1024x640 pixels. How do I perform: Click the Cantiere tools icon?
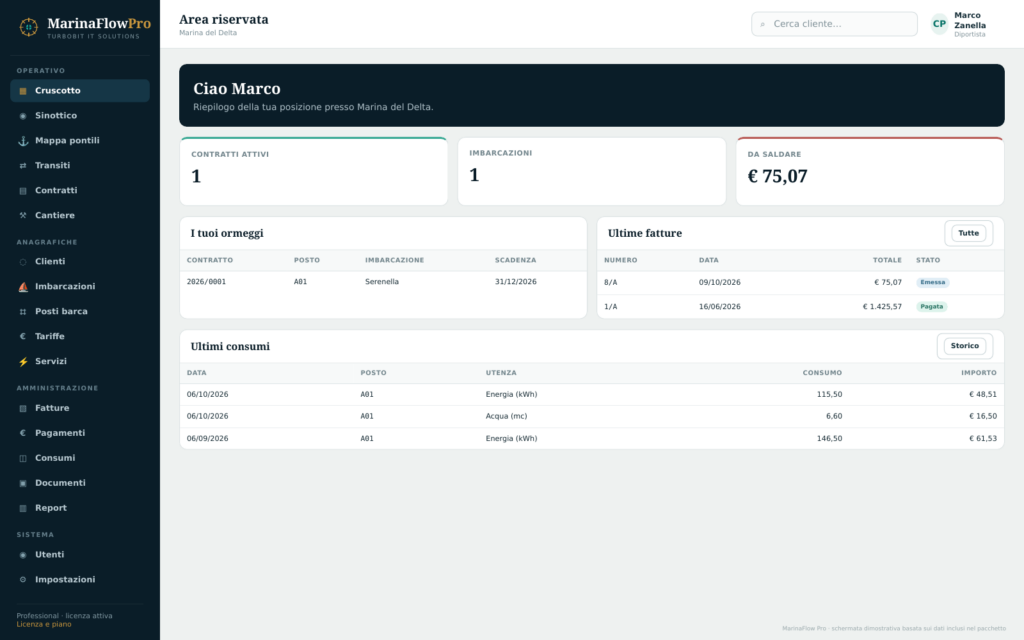point(23,216)
